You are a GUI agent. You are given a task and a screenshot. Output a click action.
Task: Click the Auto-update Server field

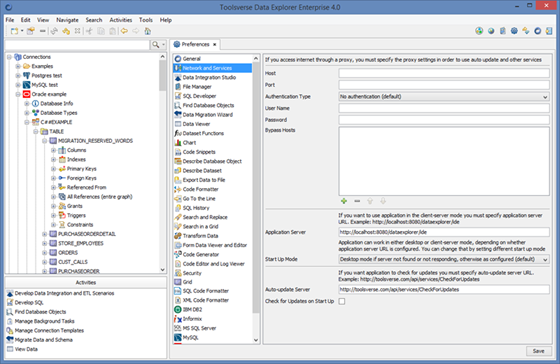444,290
